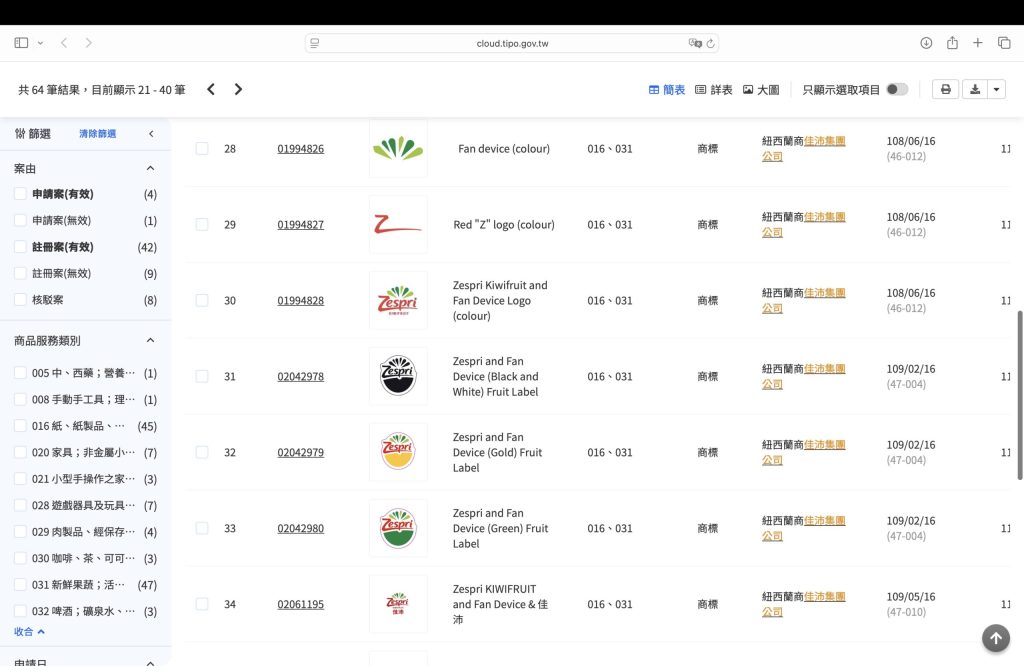
Task: Switch to 詳表 view
Action: (x=714, y=89)
